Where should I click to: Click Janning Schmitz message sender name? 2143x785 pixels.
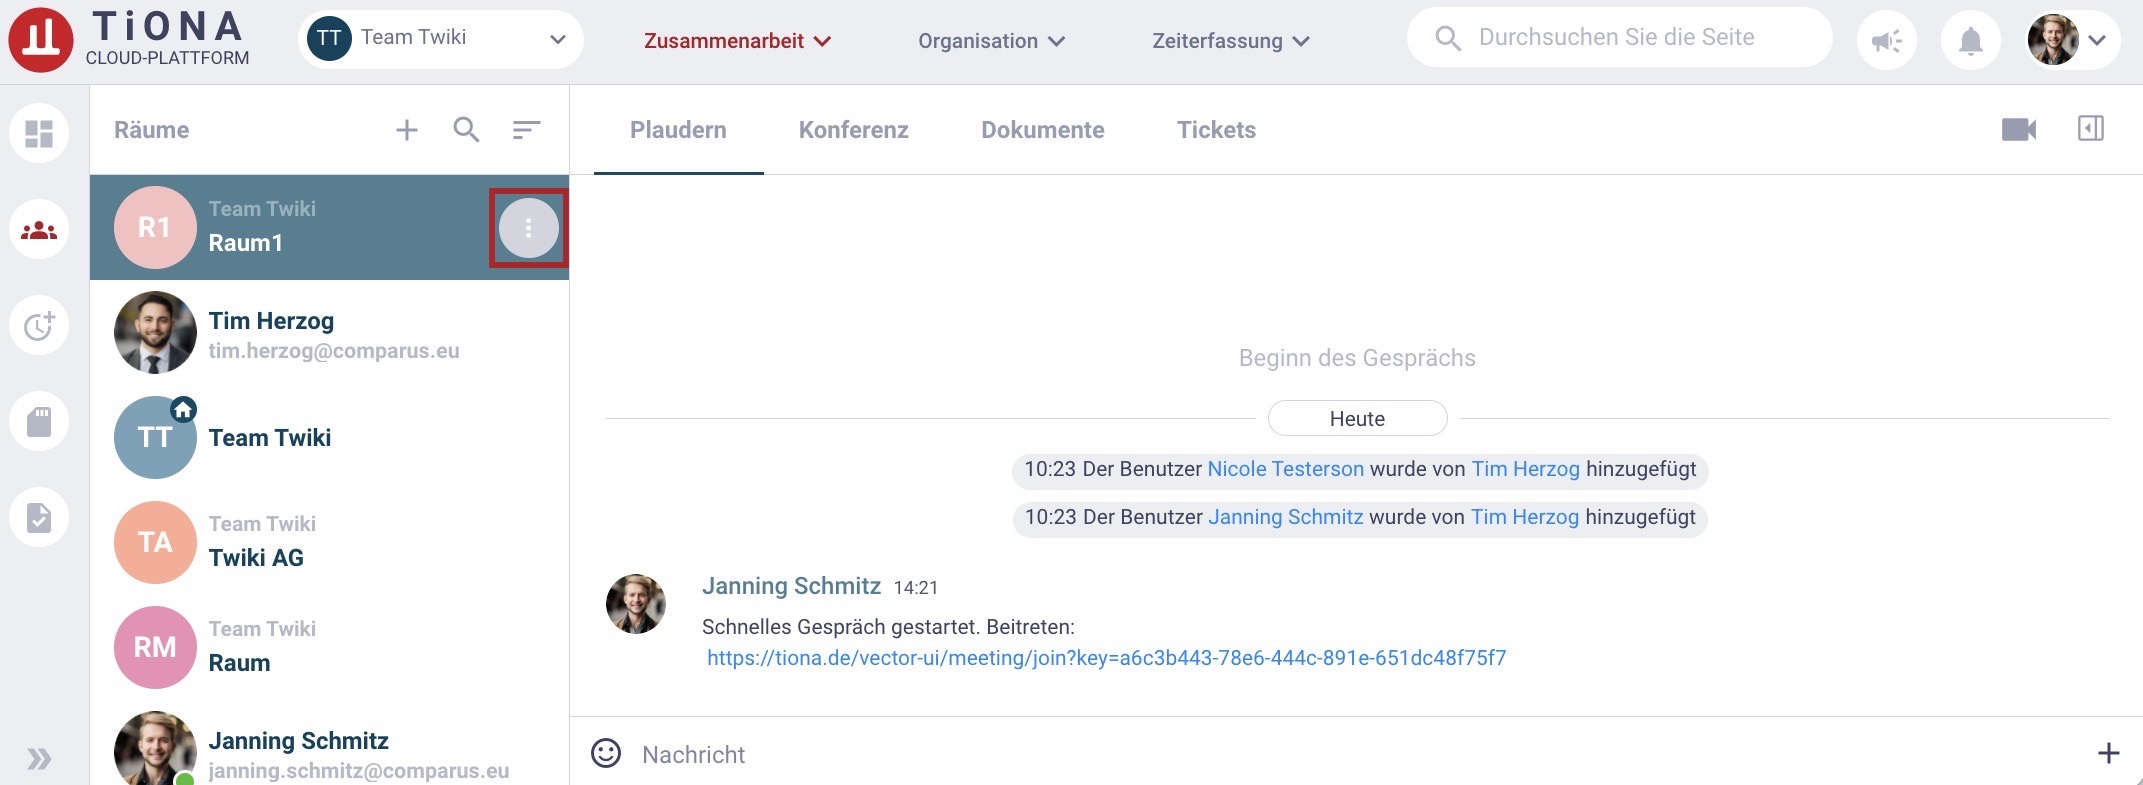[791, 586]
